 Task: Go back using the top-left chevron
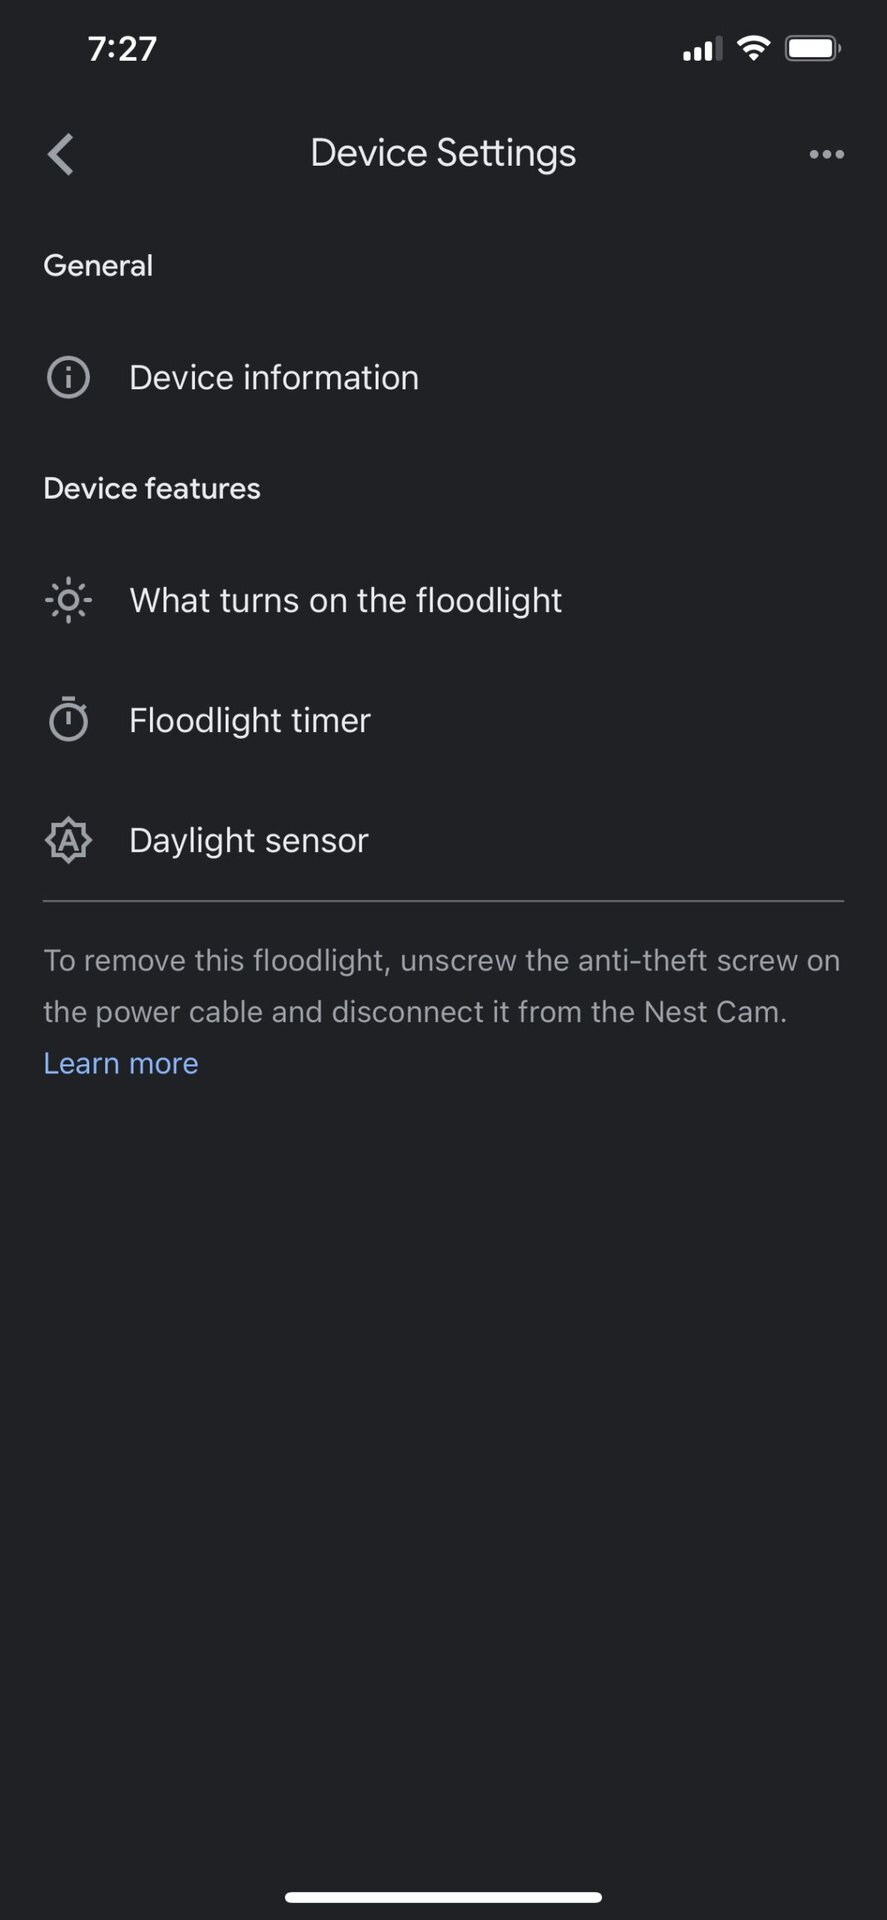click(x=61, y=154)
